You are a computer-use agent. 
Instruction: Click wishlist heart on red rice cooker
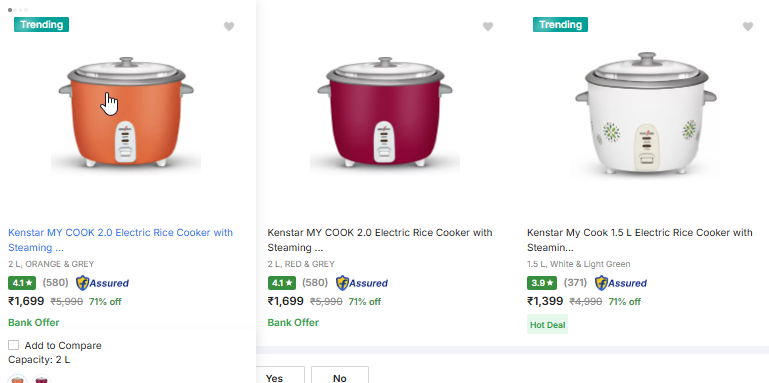tap(487, 26)
